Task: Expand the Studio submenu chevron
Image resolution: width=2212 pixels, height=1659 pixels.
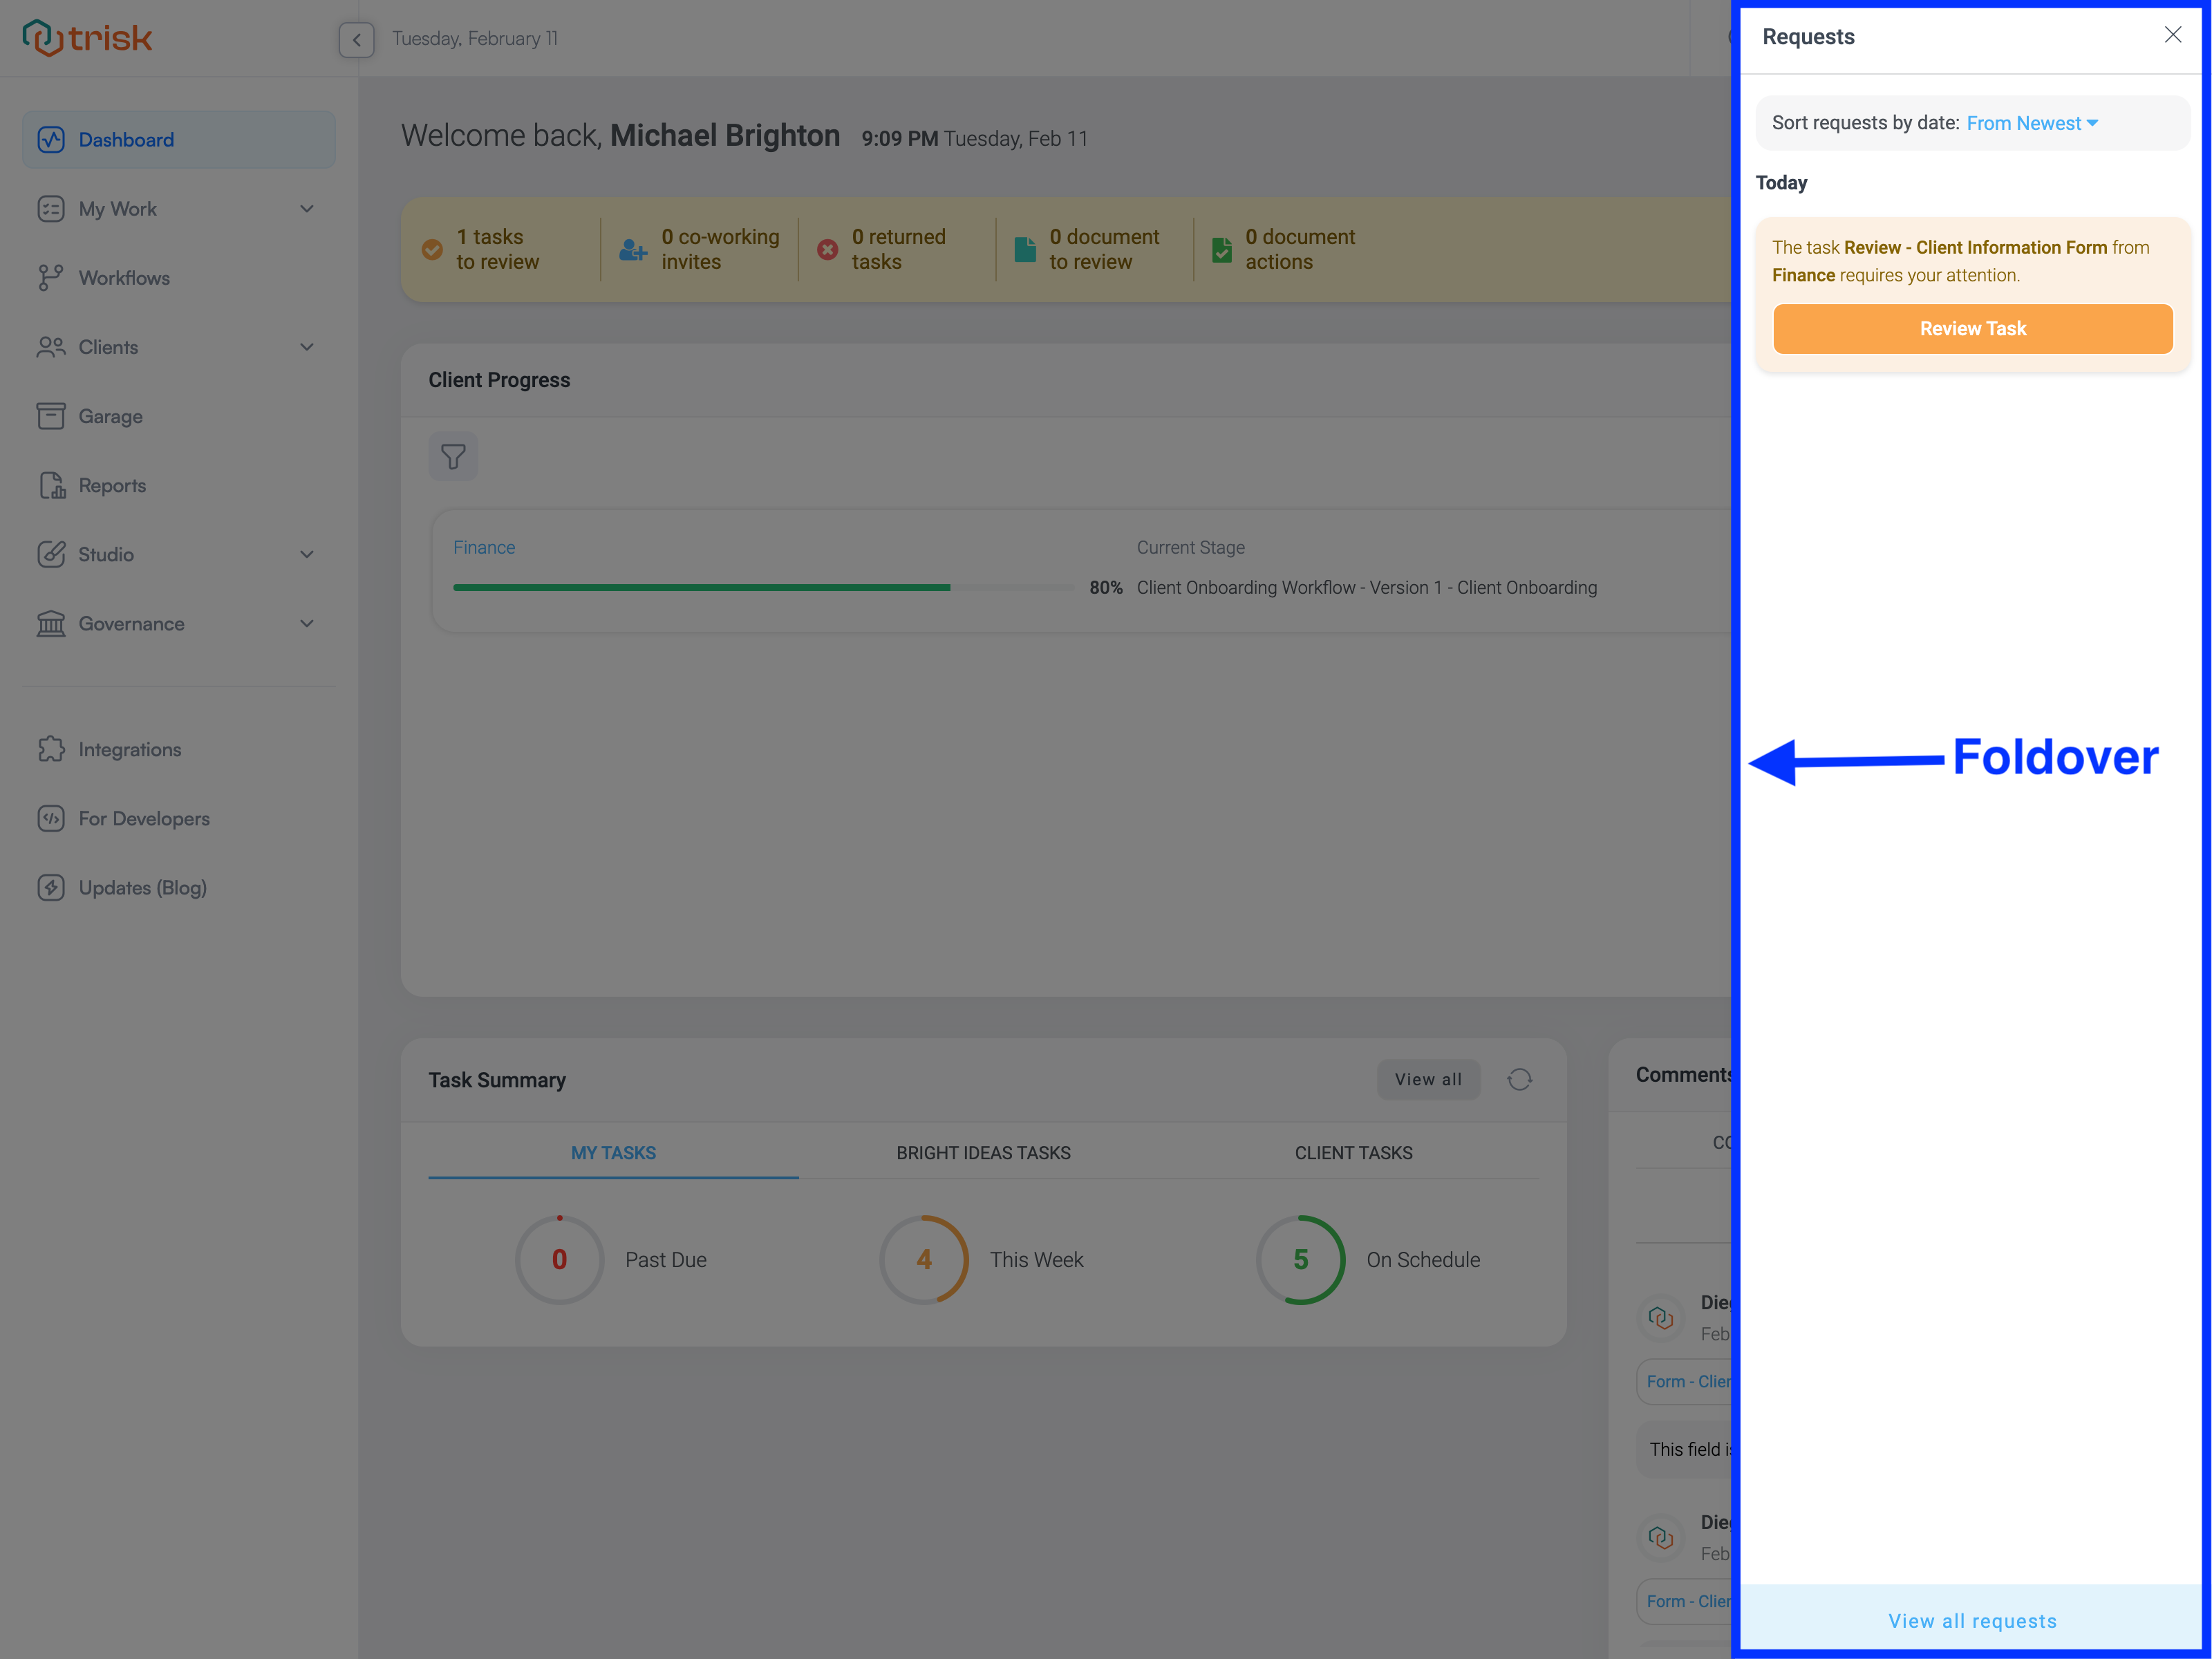Action: [307, 554]
